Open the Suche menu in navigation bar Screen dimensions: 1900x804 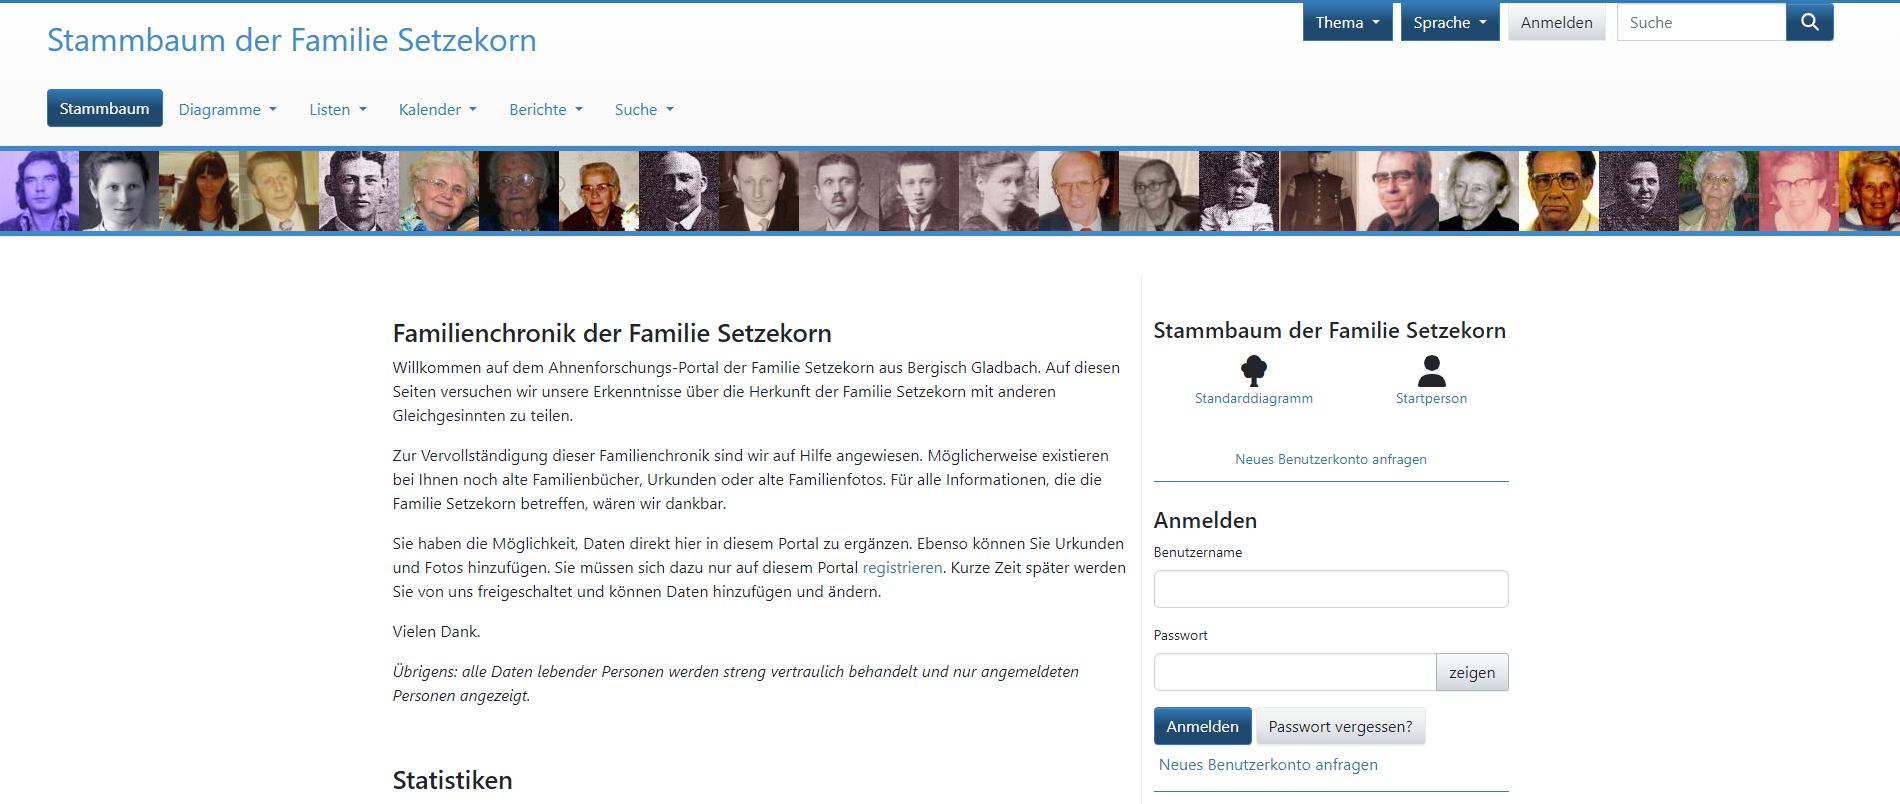644,109
